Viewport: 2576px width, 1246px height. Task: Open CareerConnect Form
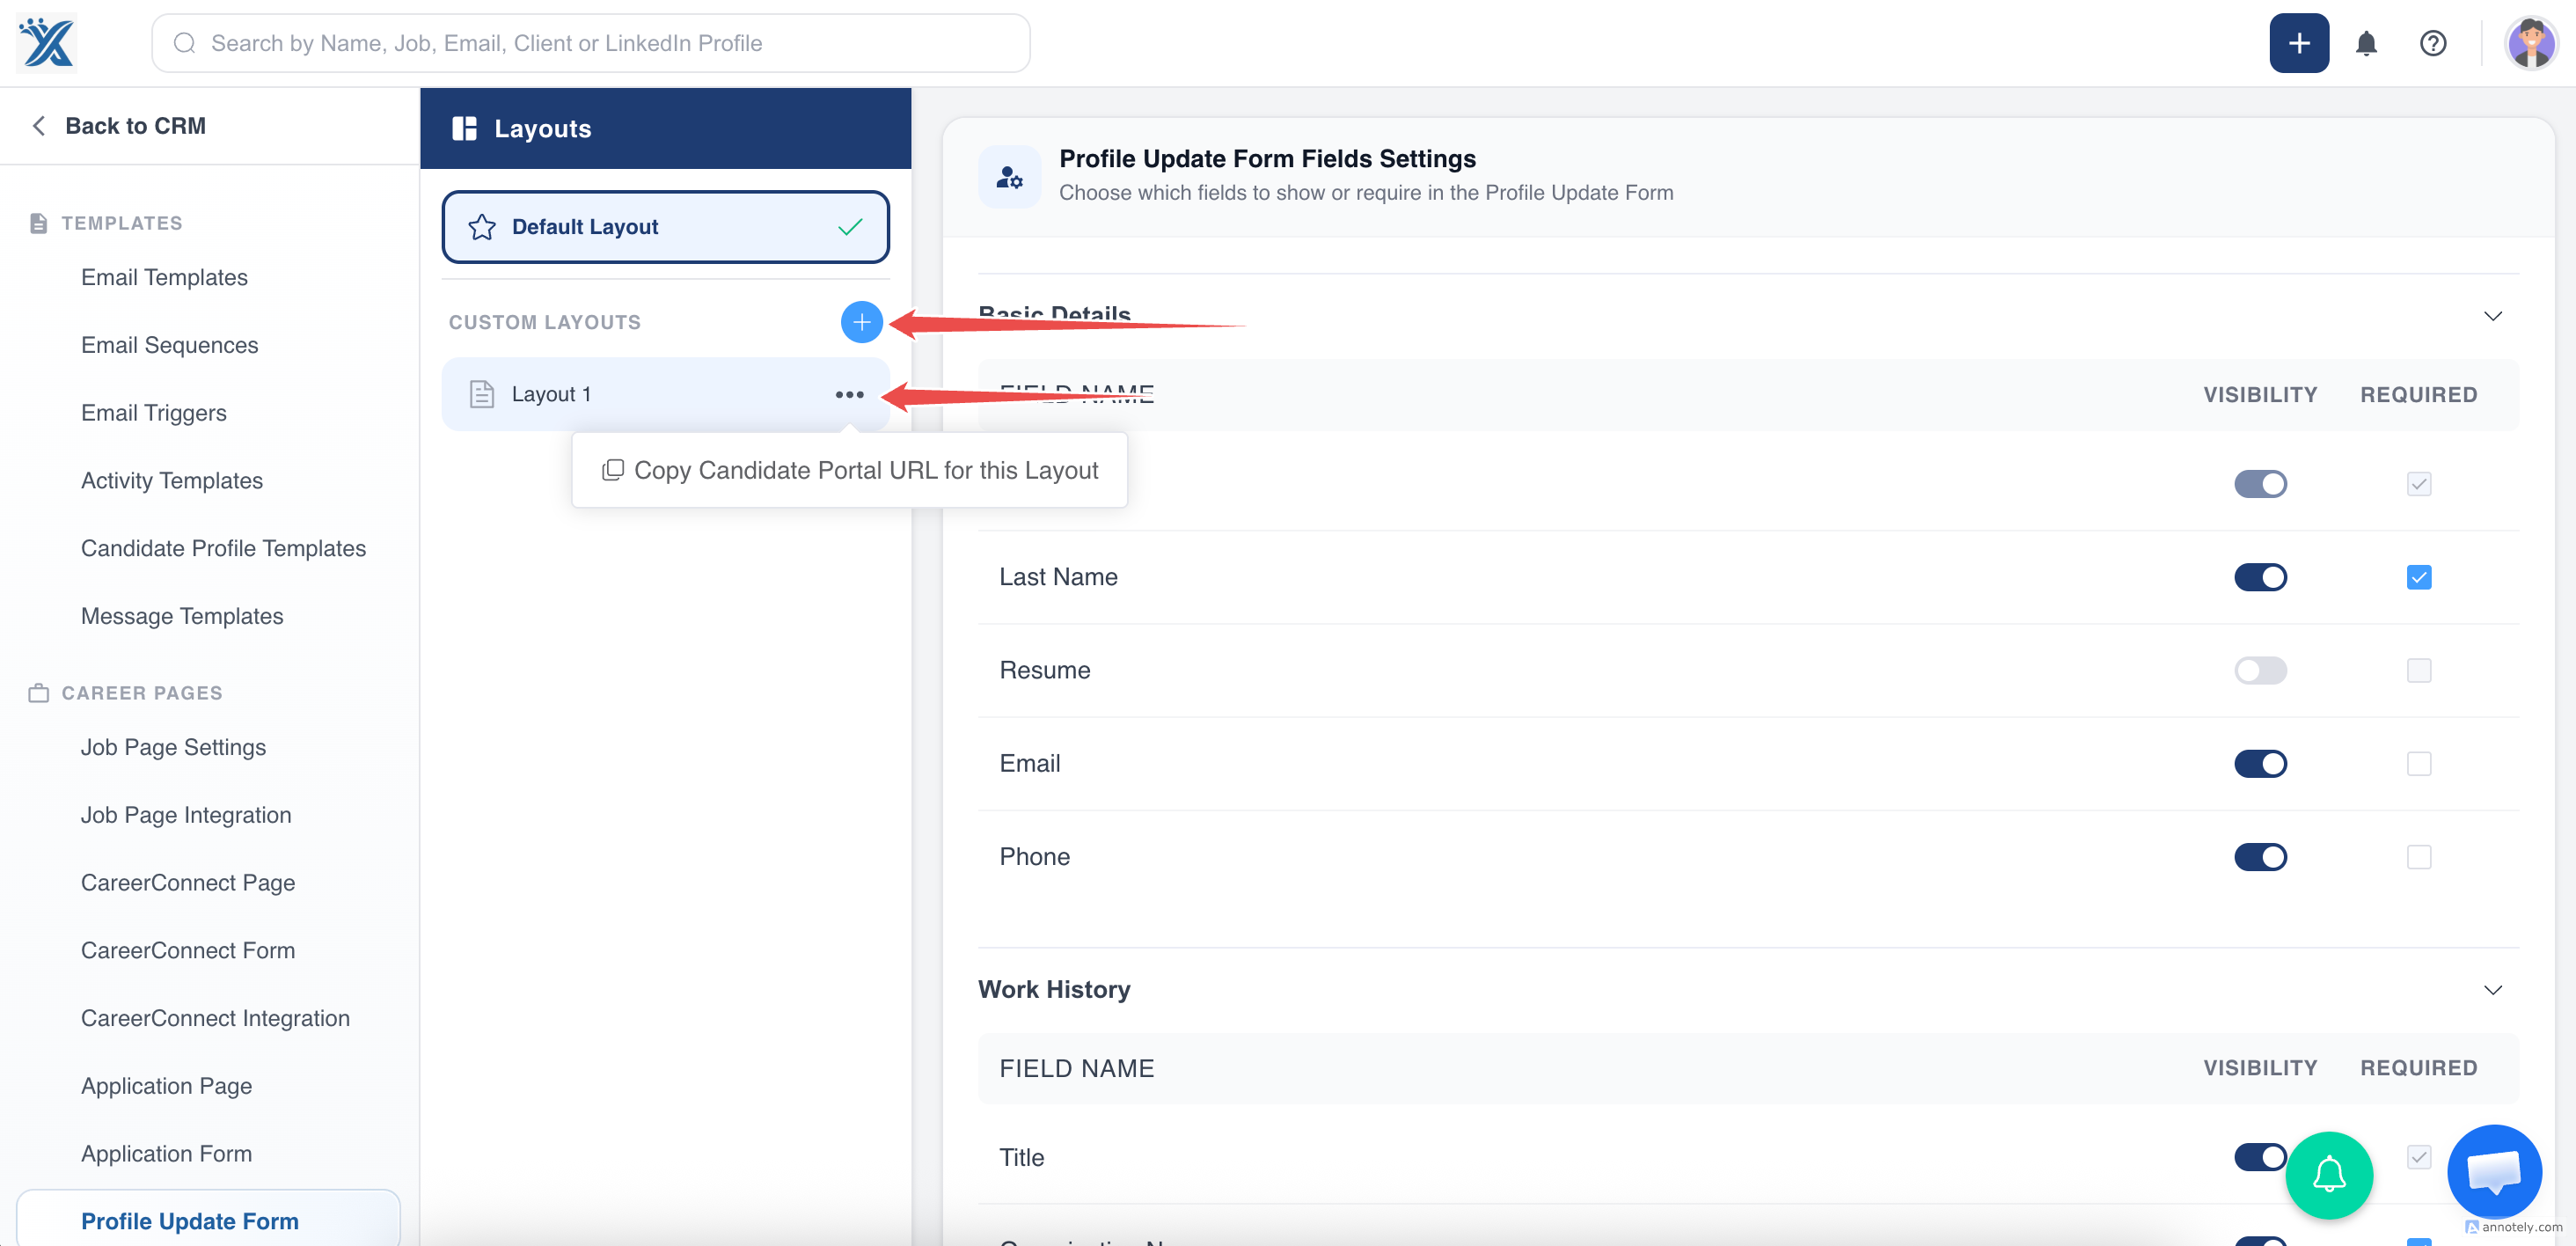188,950
